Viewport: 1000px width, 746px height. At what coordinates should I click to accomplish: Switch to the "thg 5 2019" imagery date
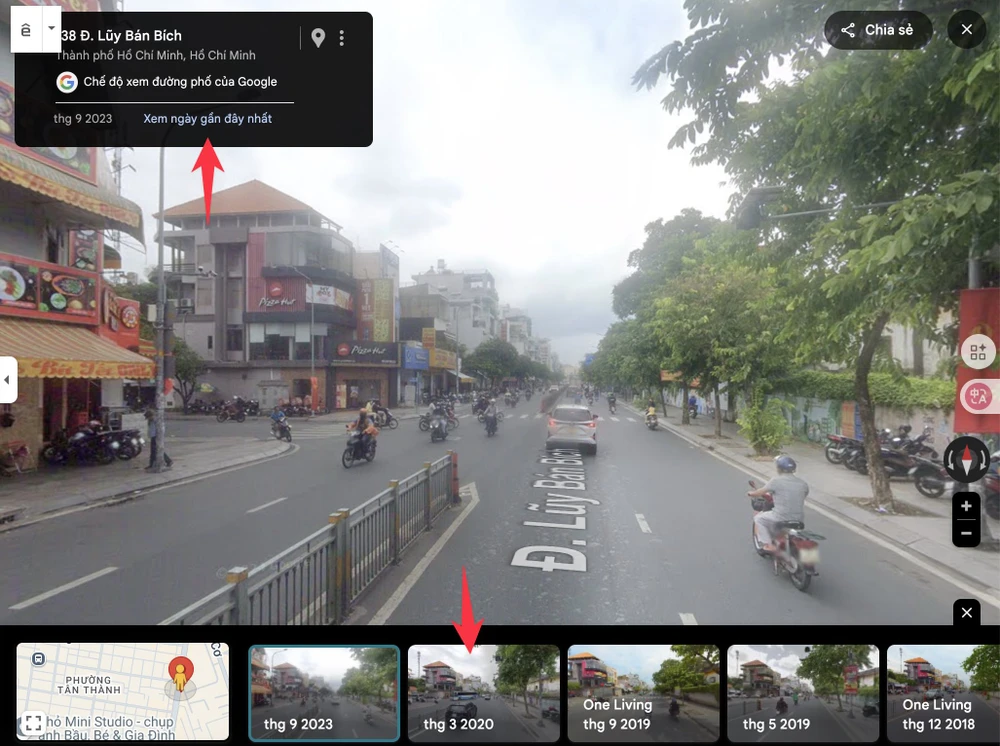tap(803, 693)
